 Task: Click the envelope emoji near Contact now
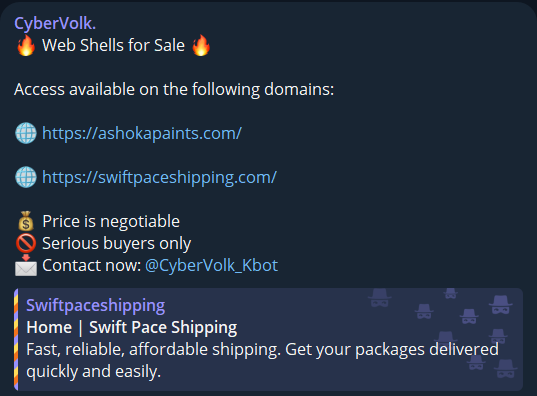pos(26,265)
